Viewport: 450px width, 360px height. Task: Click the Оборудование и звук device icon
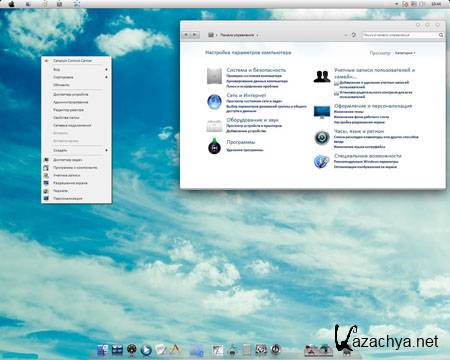(x=214, y=126)
